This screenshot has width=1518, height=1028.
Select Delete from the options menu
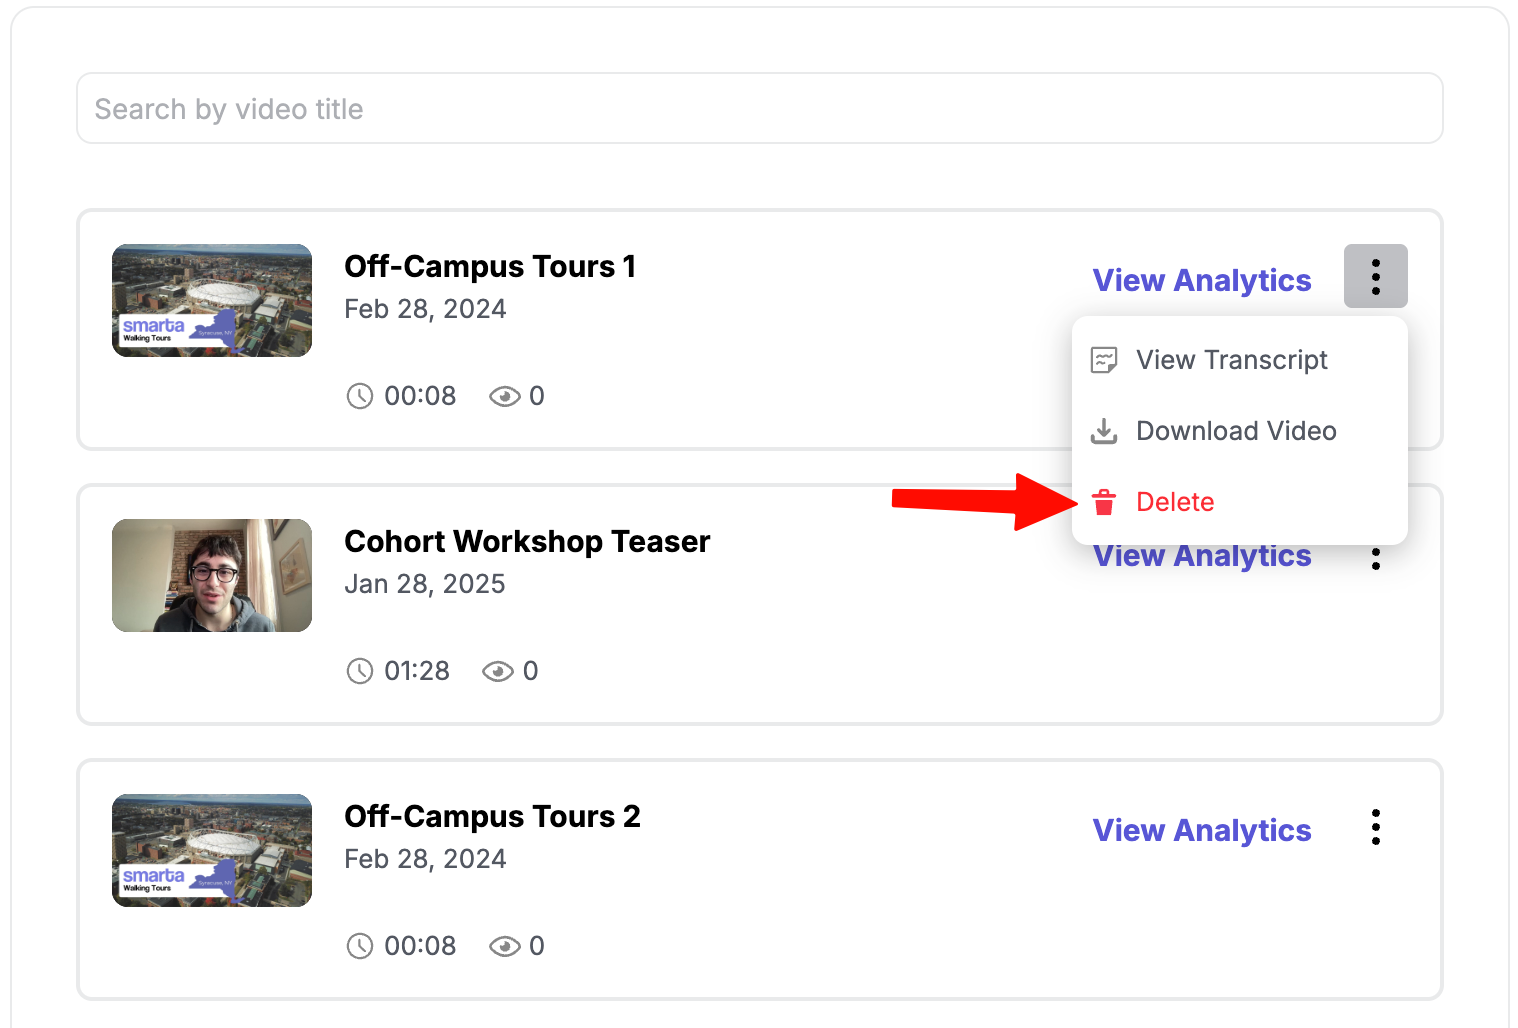point(1175,502)
